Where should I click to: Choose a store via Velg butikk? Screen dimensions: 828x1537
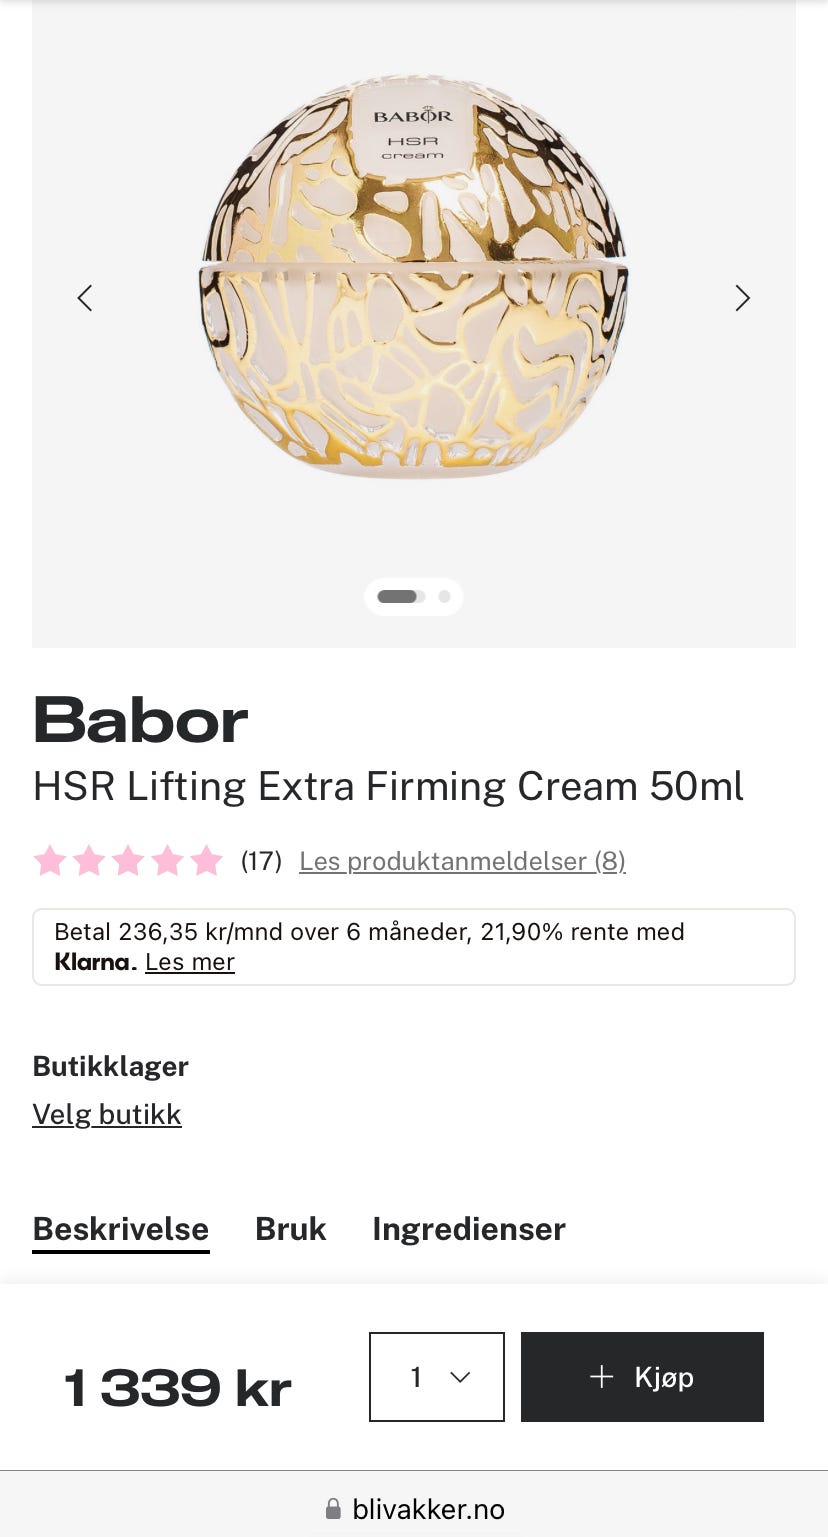(x=107, y=1114)
